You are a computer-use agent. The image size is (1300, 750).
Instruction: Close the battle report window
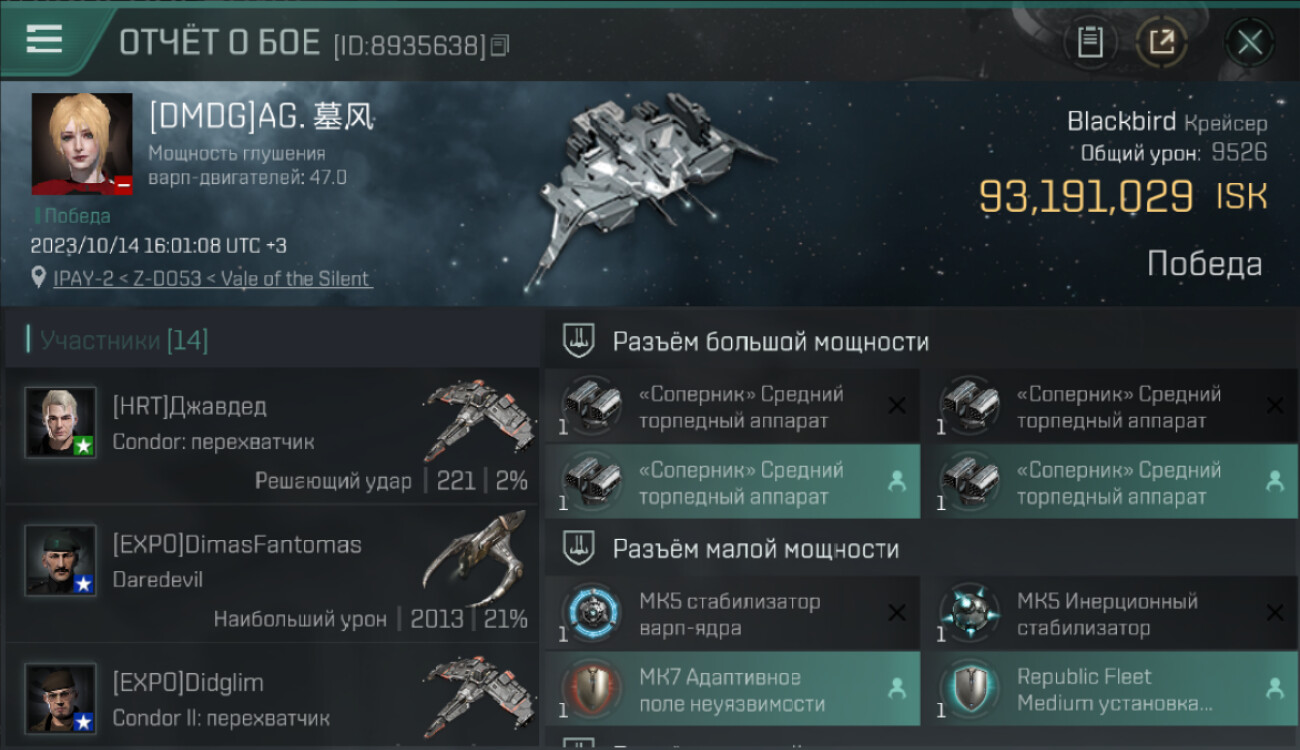coord(1249,42)
